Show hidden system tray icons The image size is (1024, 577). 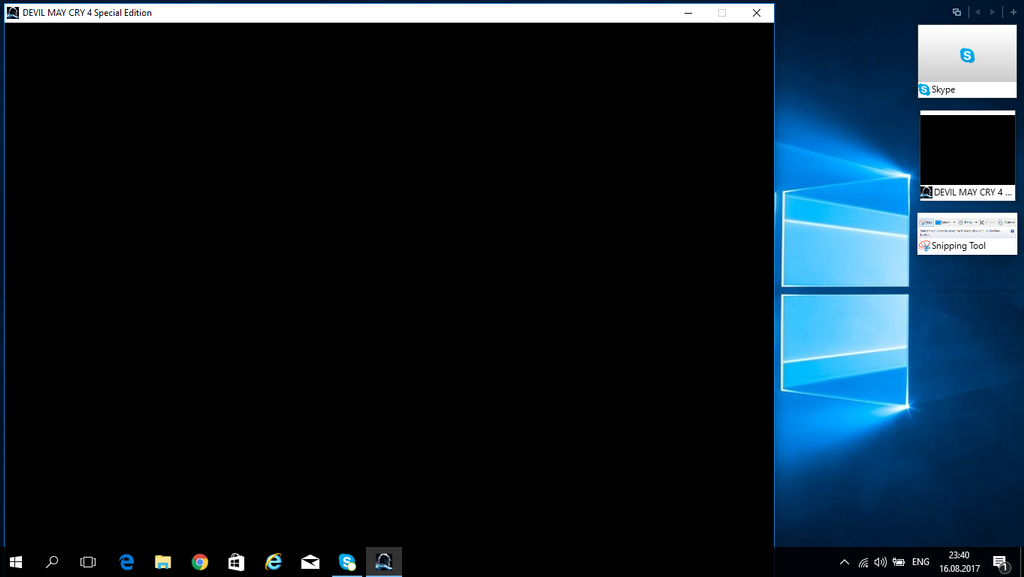click(844, 562)
